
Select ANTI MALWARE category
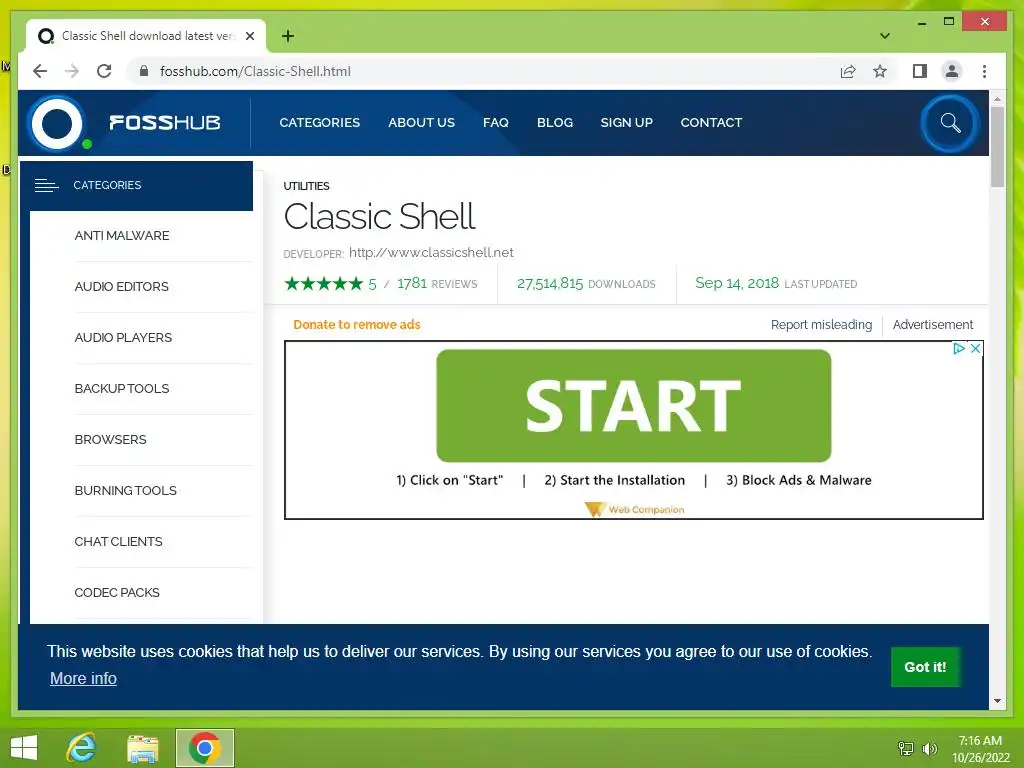(x=122, y=236)
